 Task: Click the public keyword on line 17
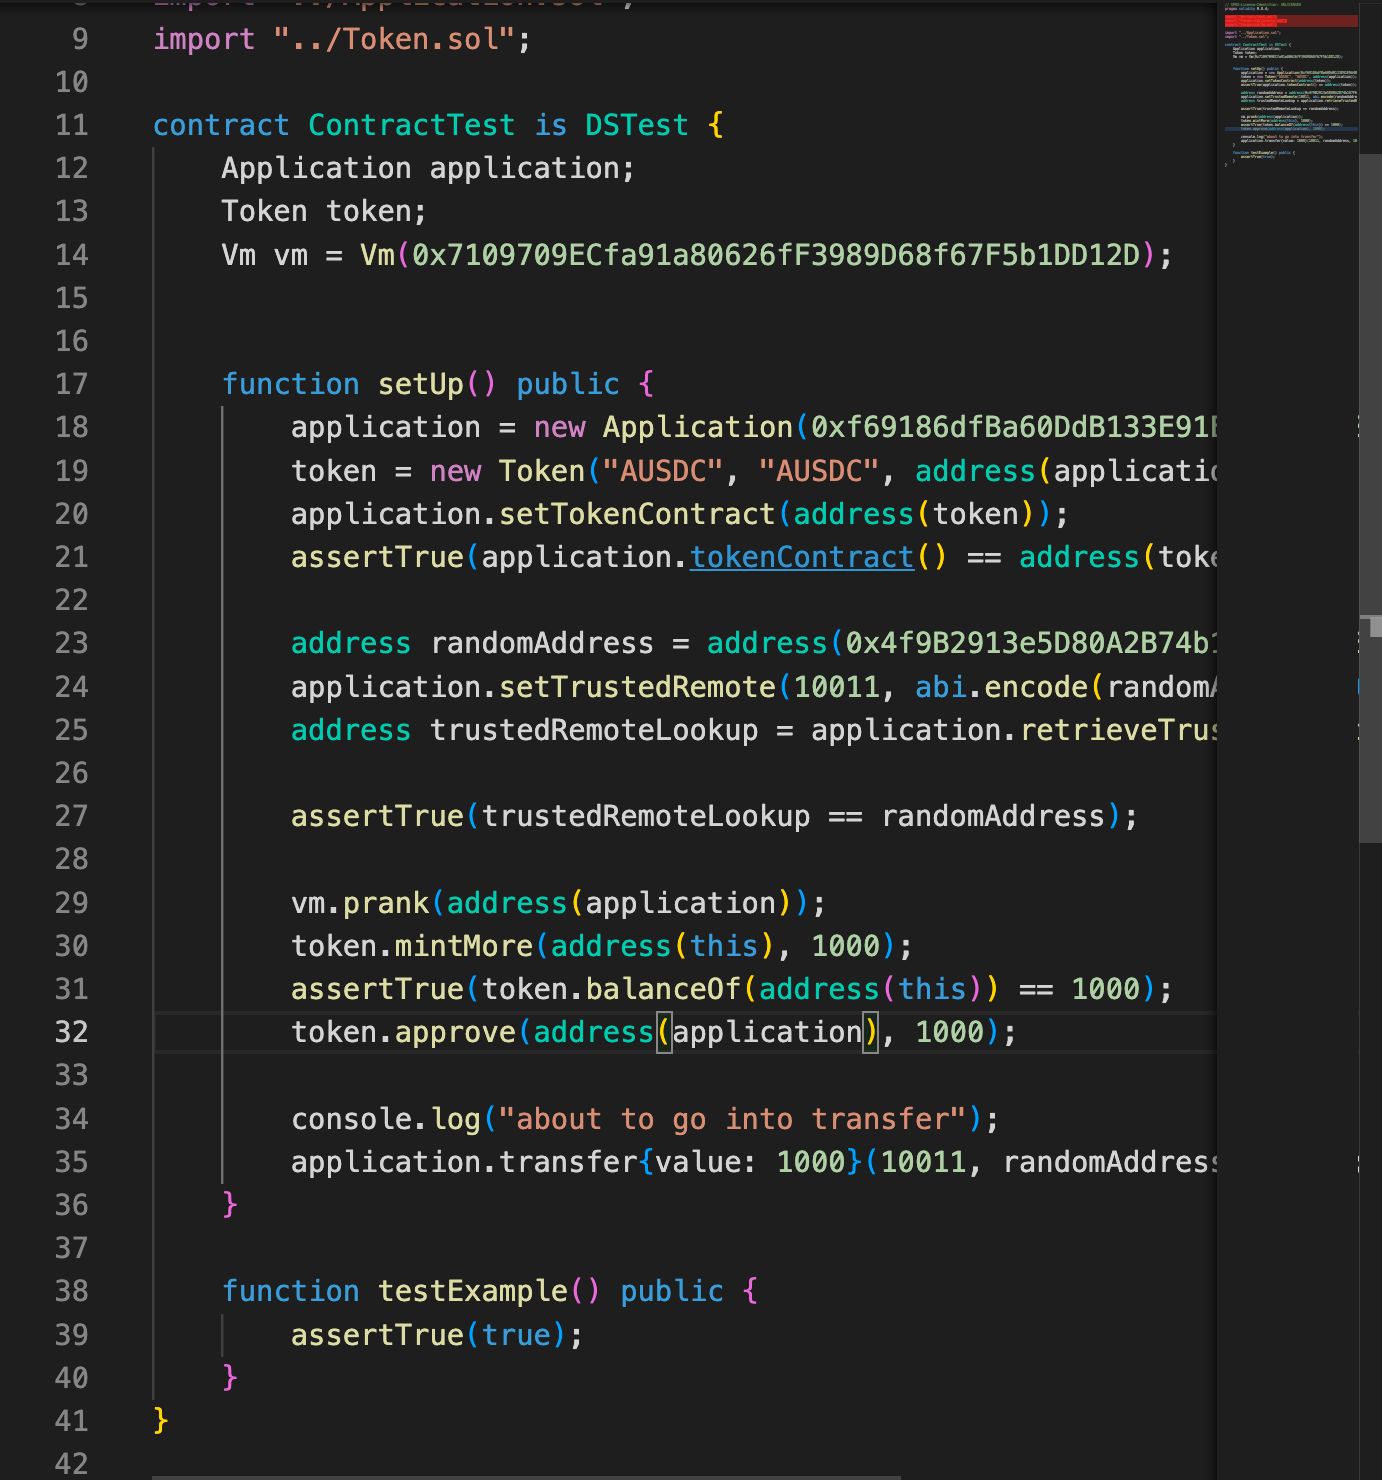pyautogui.click(x=568, y=384)
